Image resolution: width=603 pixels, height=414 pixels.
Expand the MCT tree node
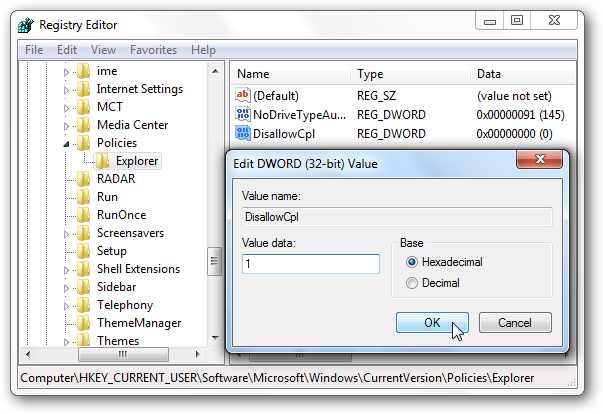click(x=66, y=108)
